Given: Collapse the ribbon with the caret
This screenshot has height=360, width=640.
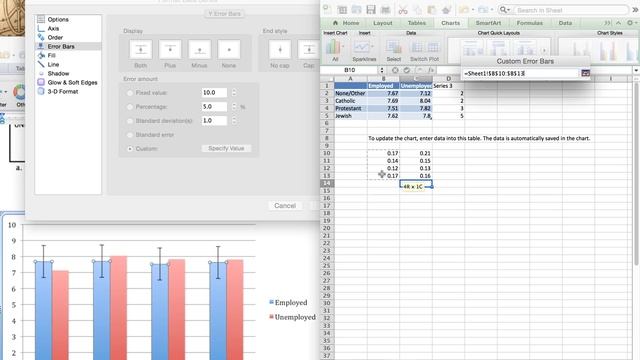Looking at the screenshot, I should 618,23.
